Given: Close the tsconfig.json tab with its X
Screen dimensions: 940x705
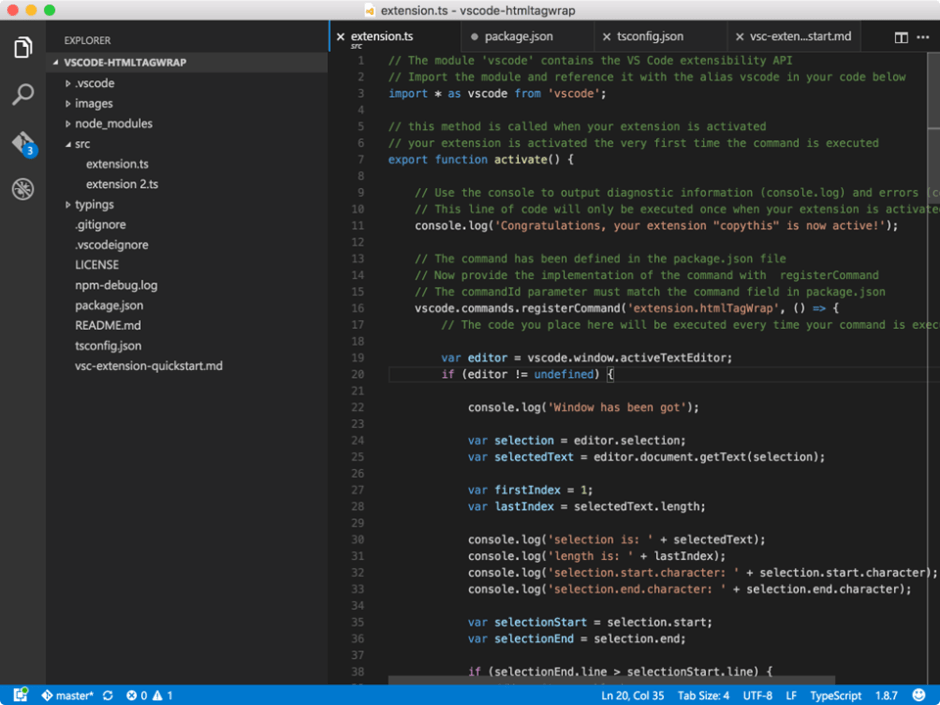Looking at the screenshot, I should click(x=607, y=37).
